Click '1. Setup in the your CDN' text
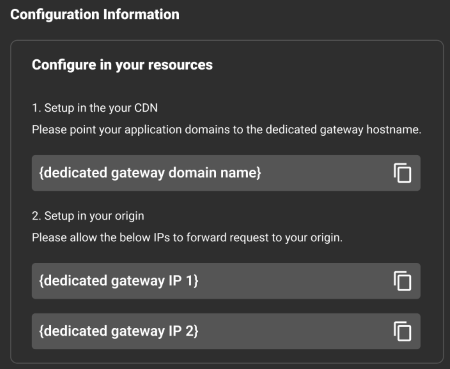 click(x=95, y=108)
